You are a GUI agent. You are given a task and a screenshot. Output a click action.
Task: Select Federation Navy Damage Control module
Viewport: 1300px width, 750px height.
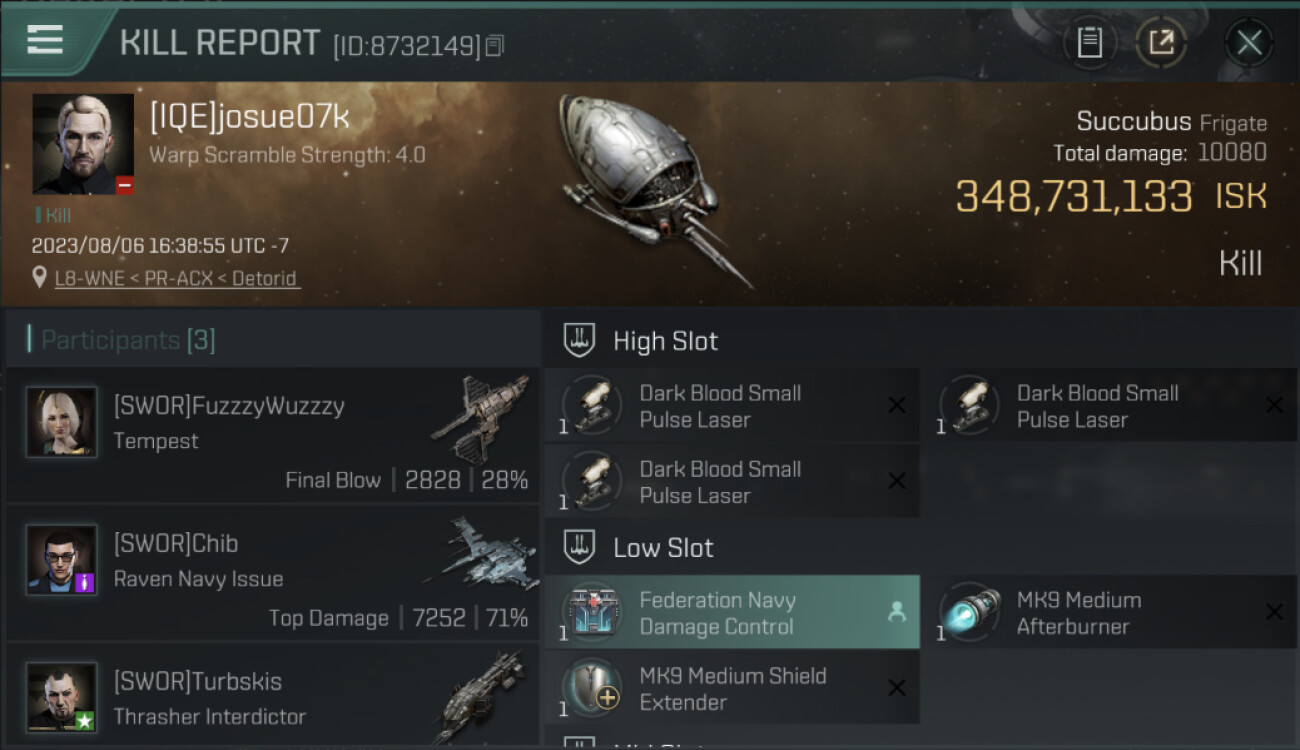[x=732, y=613]
